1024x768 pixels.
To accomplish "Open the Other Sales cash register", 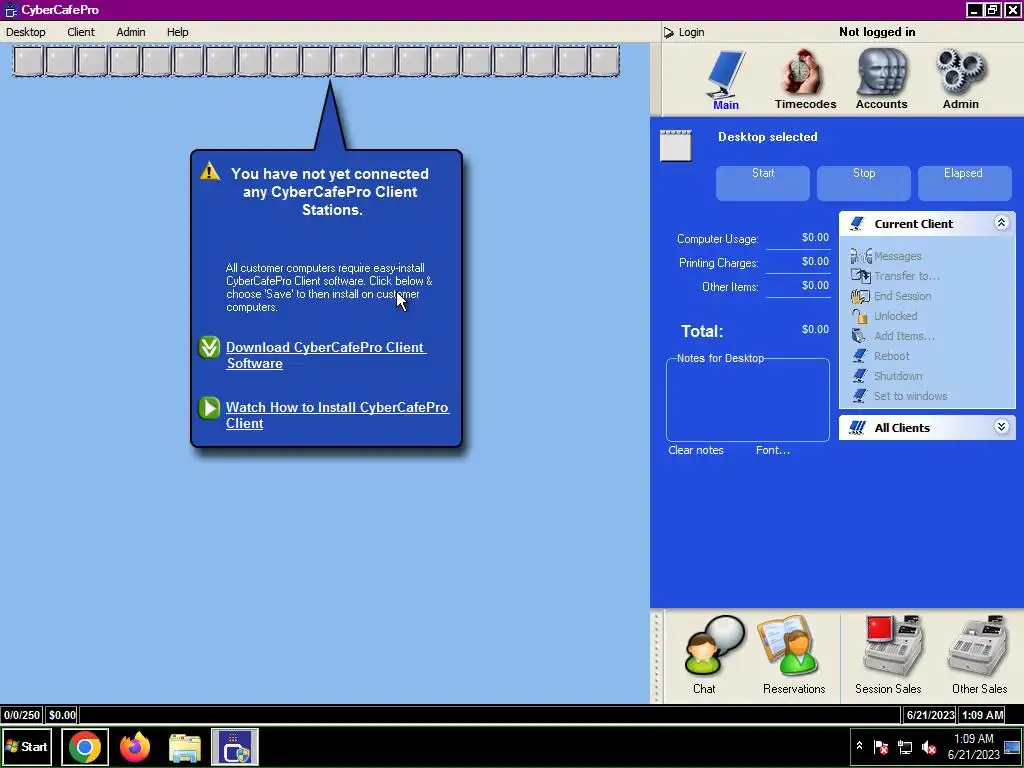I will point(978,646).
